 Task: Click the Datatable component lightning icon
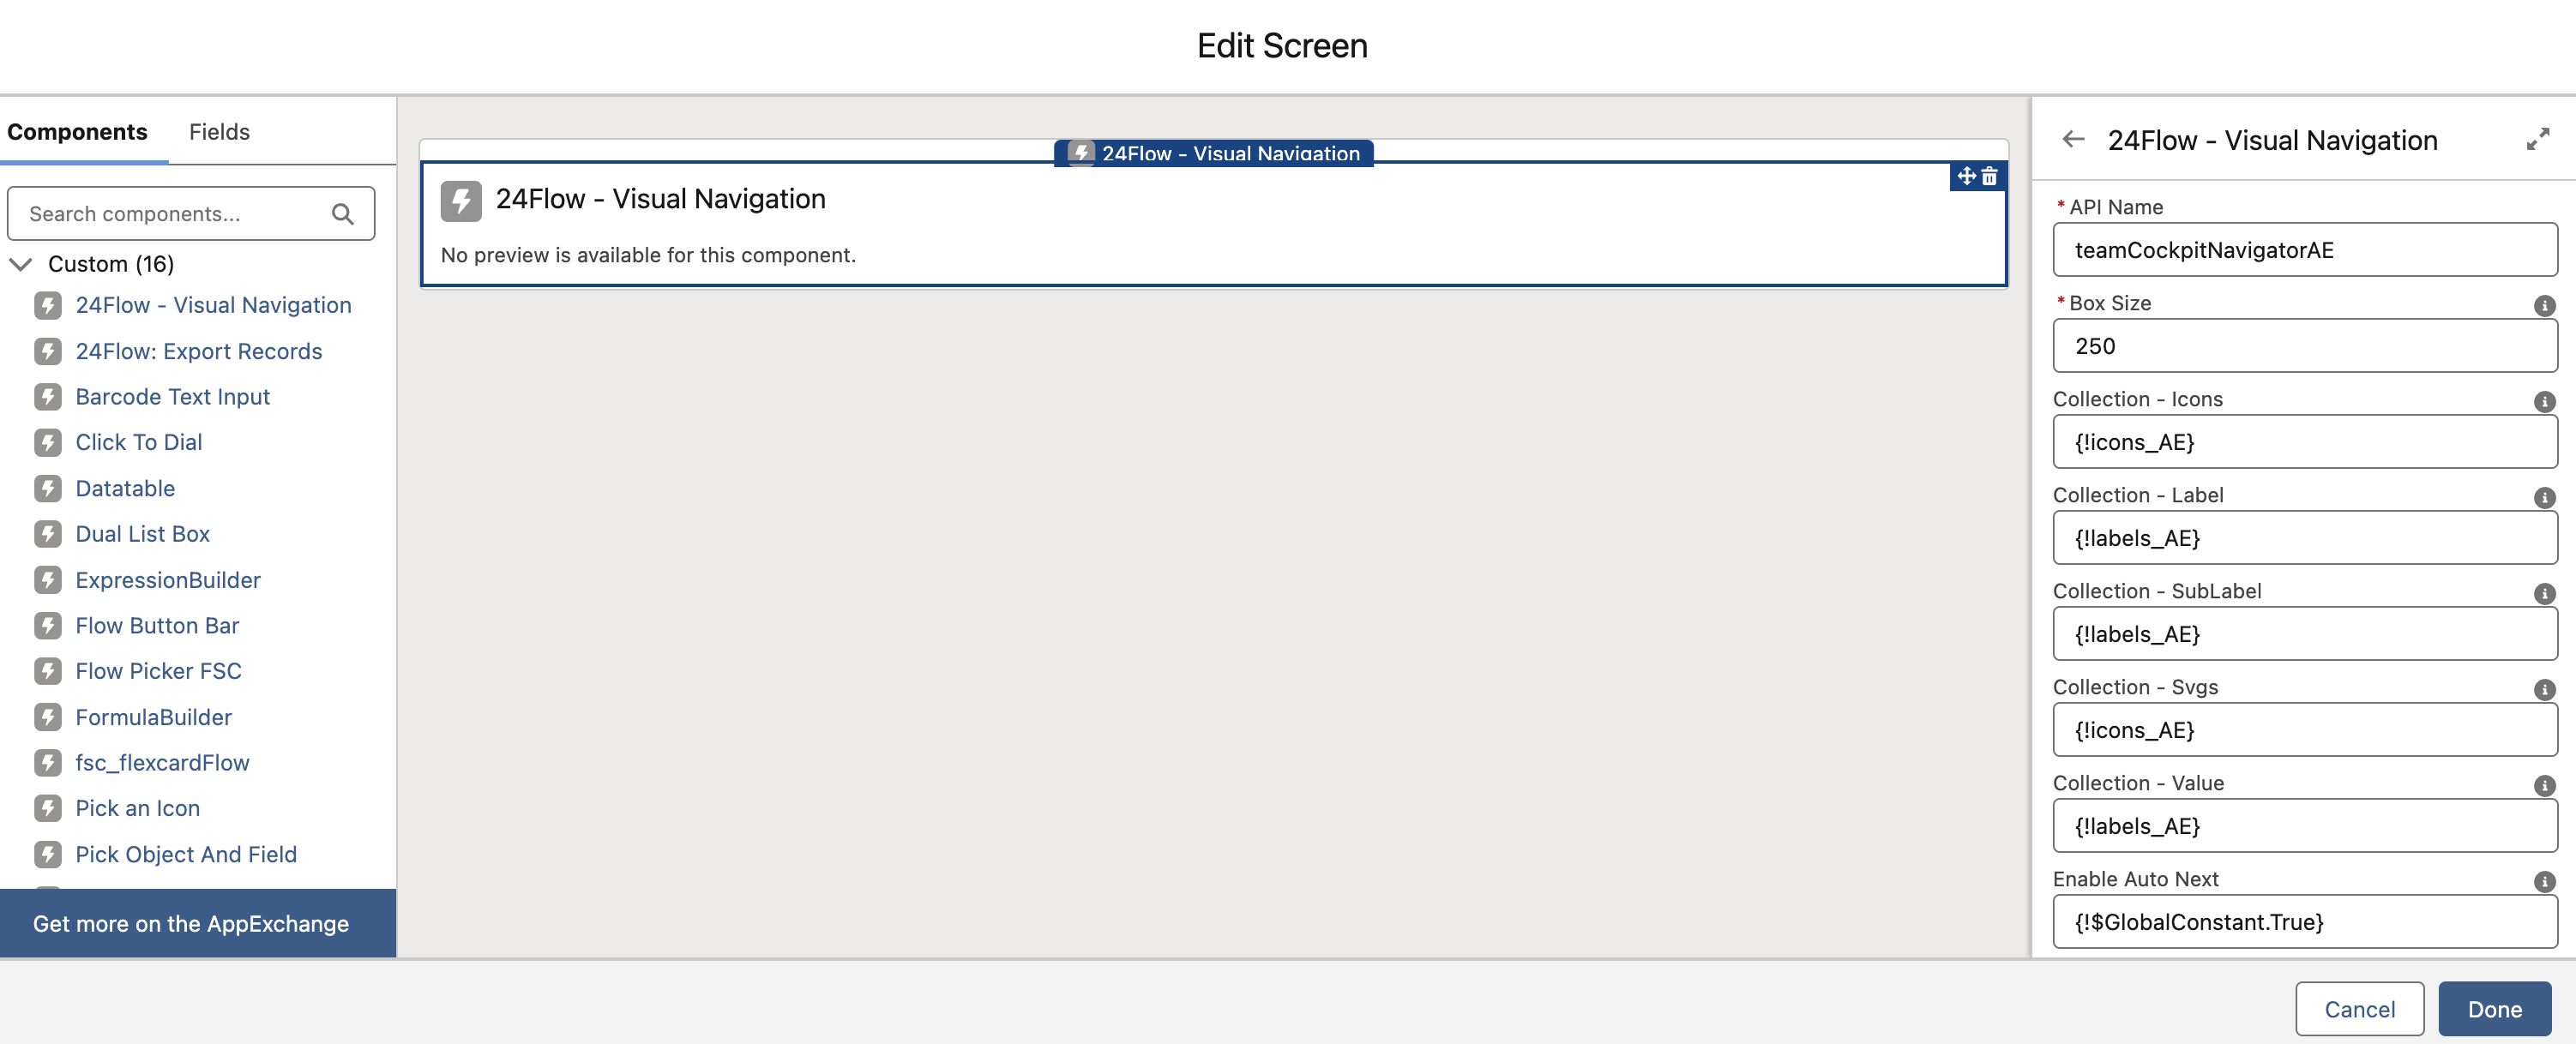[48, 489]
